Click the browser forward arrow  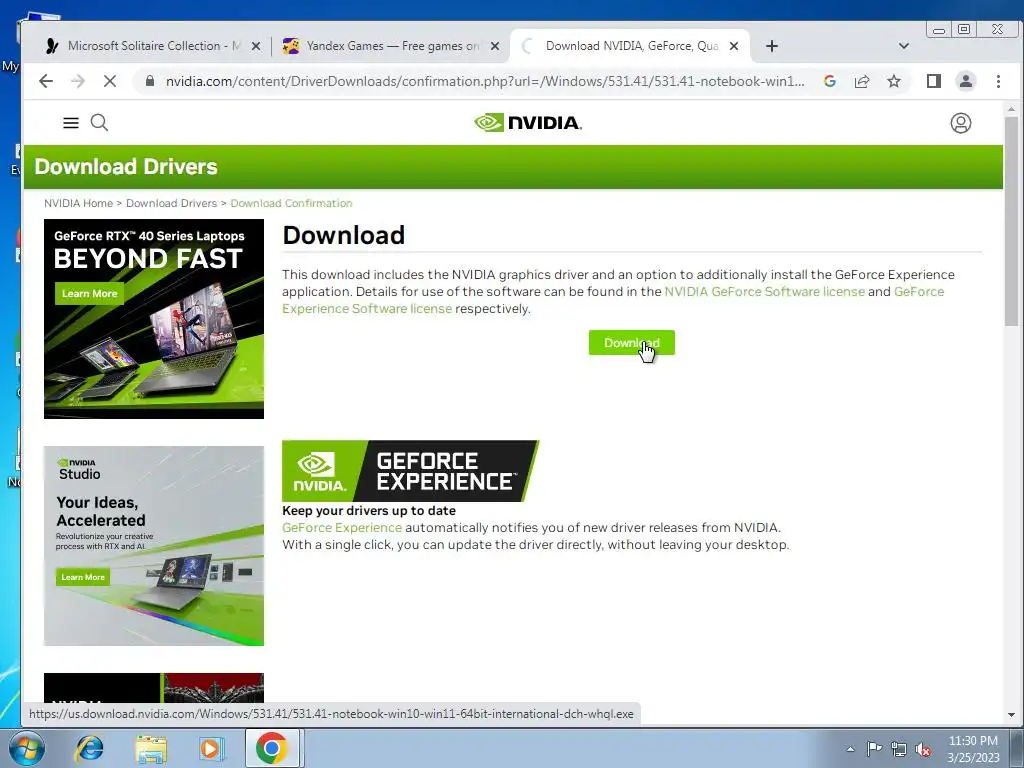click(x=78, y=81)
